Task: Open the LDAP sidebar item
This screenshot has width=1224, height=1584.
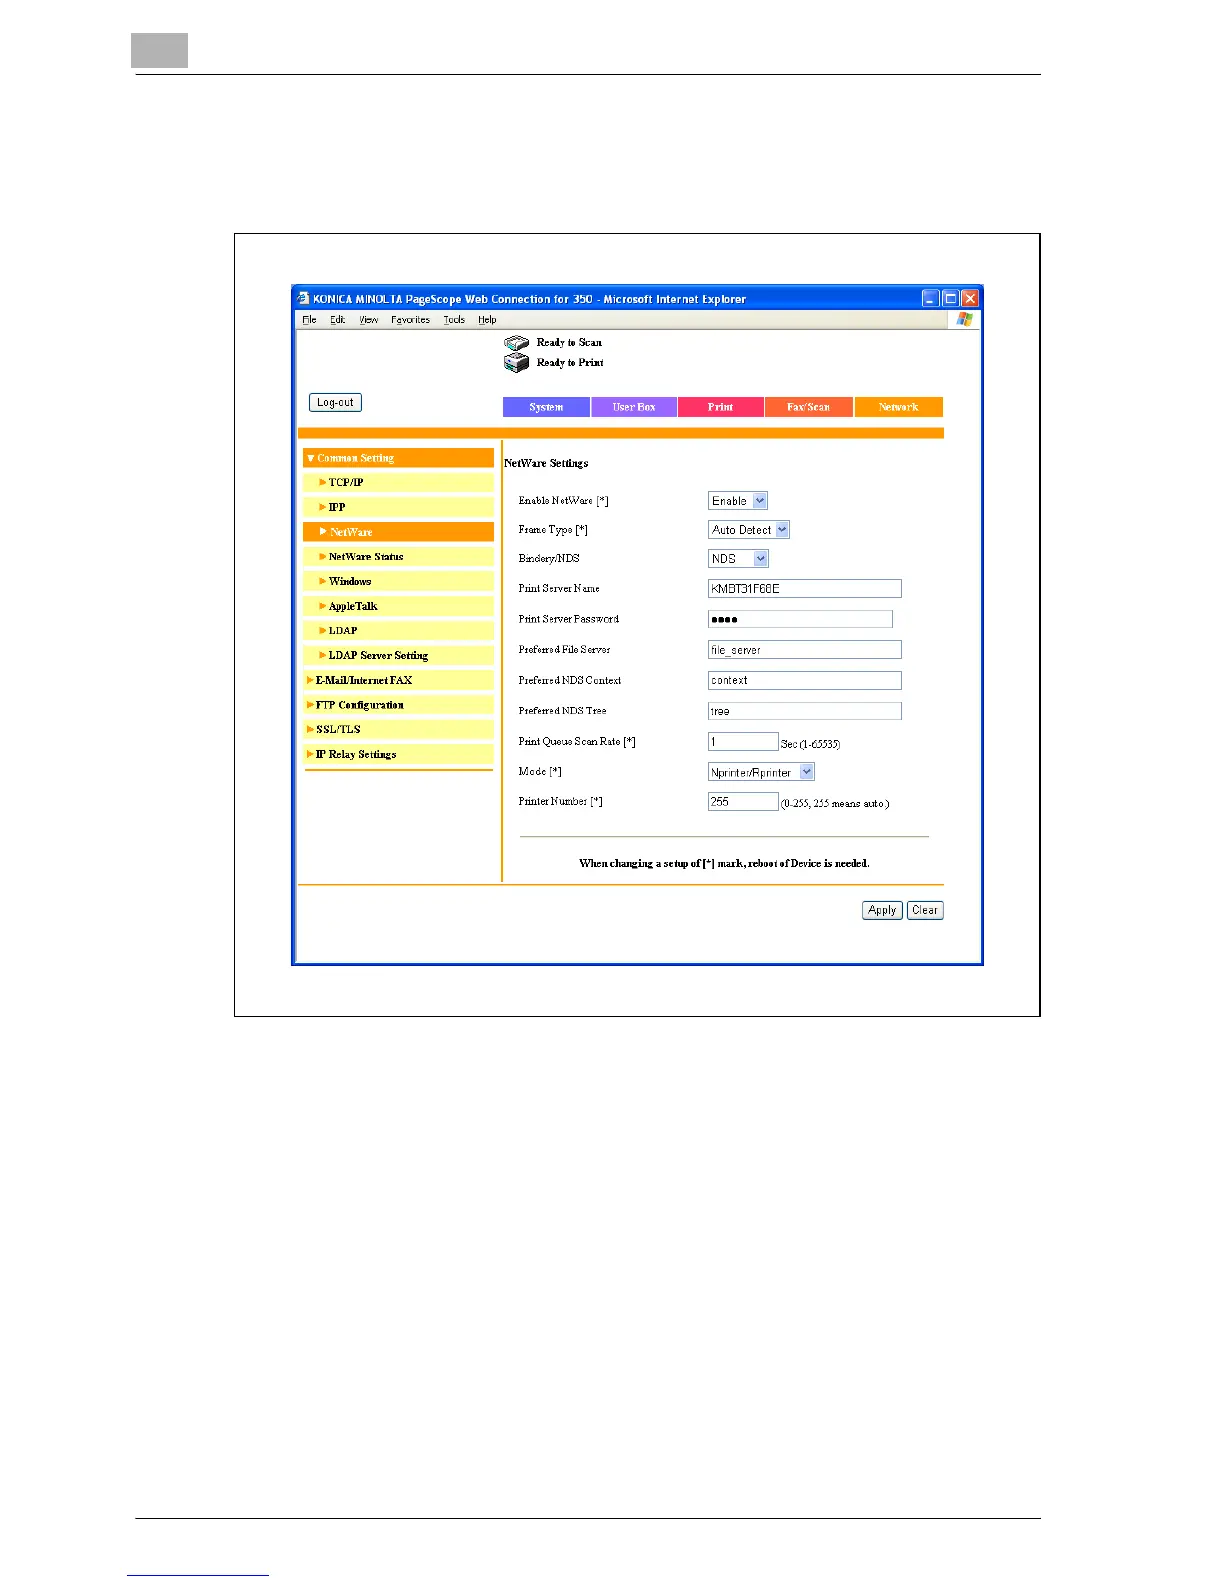Action: pos(398,630)
